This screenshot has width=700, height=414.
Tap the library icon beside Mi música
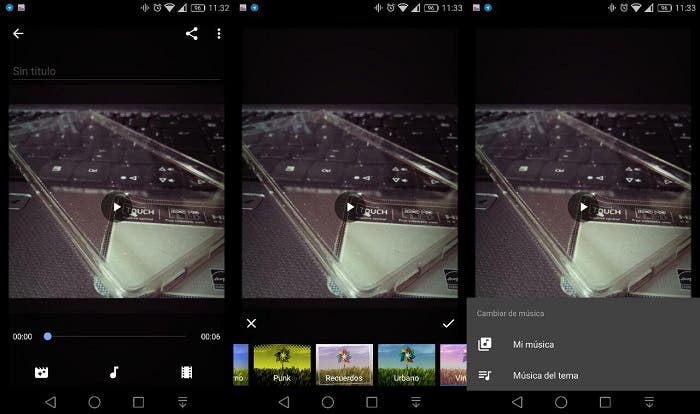[485, 344]
